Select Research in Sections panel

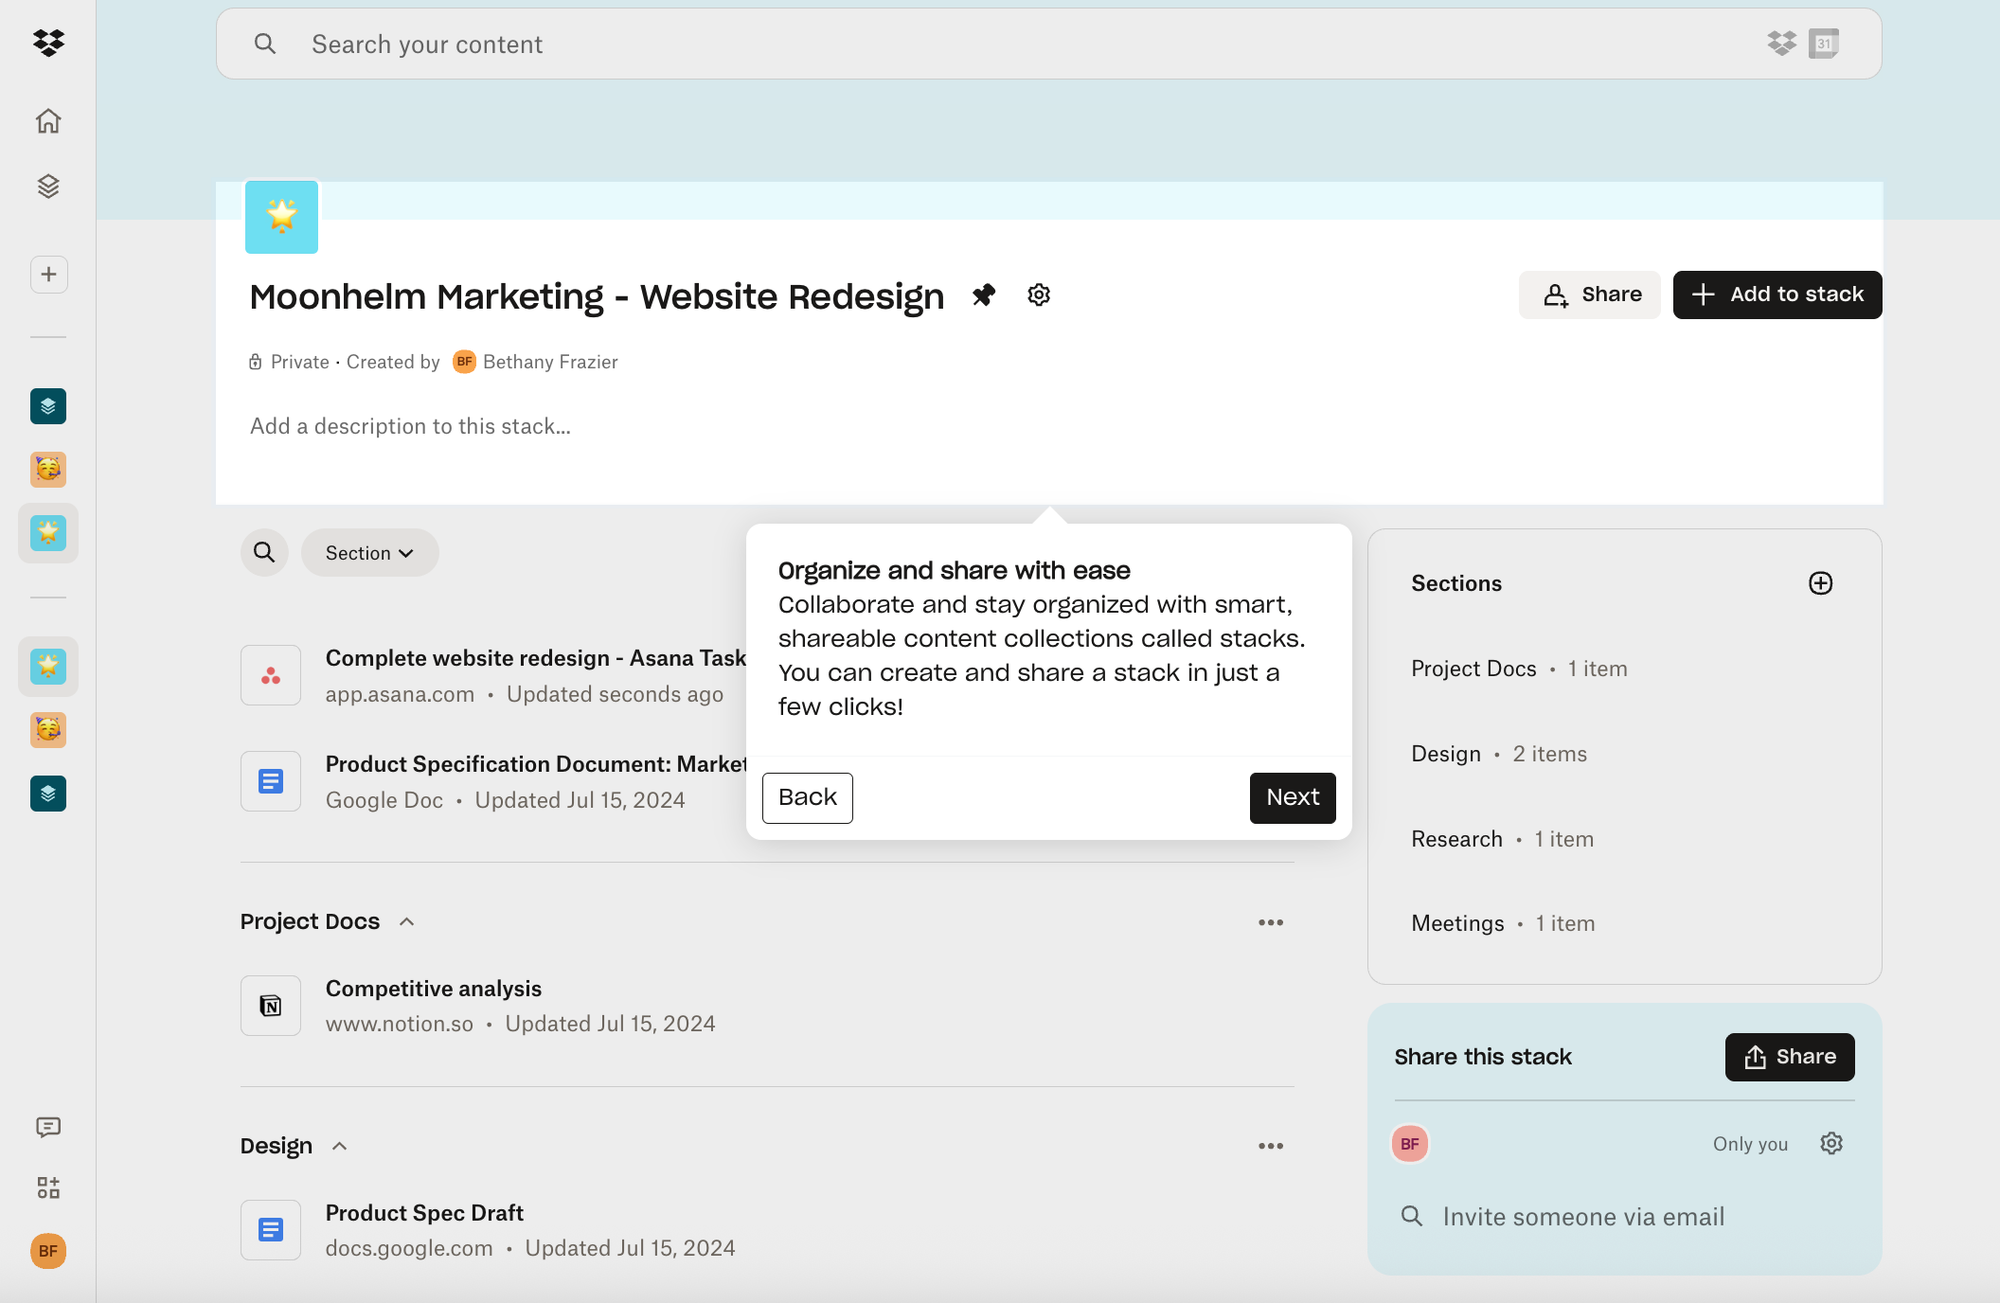(x=1456, y=839)
